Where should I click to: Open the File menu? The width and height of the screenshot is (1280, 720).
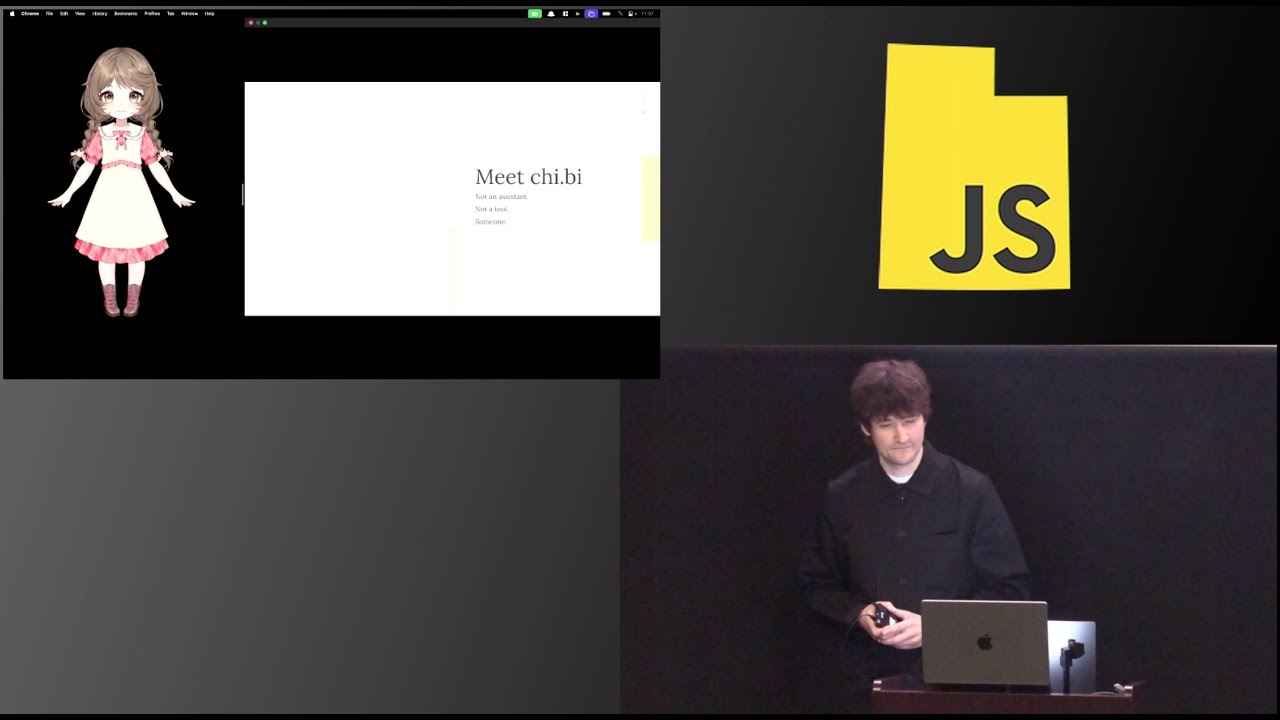49,14
